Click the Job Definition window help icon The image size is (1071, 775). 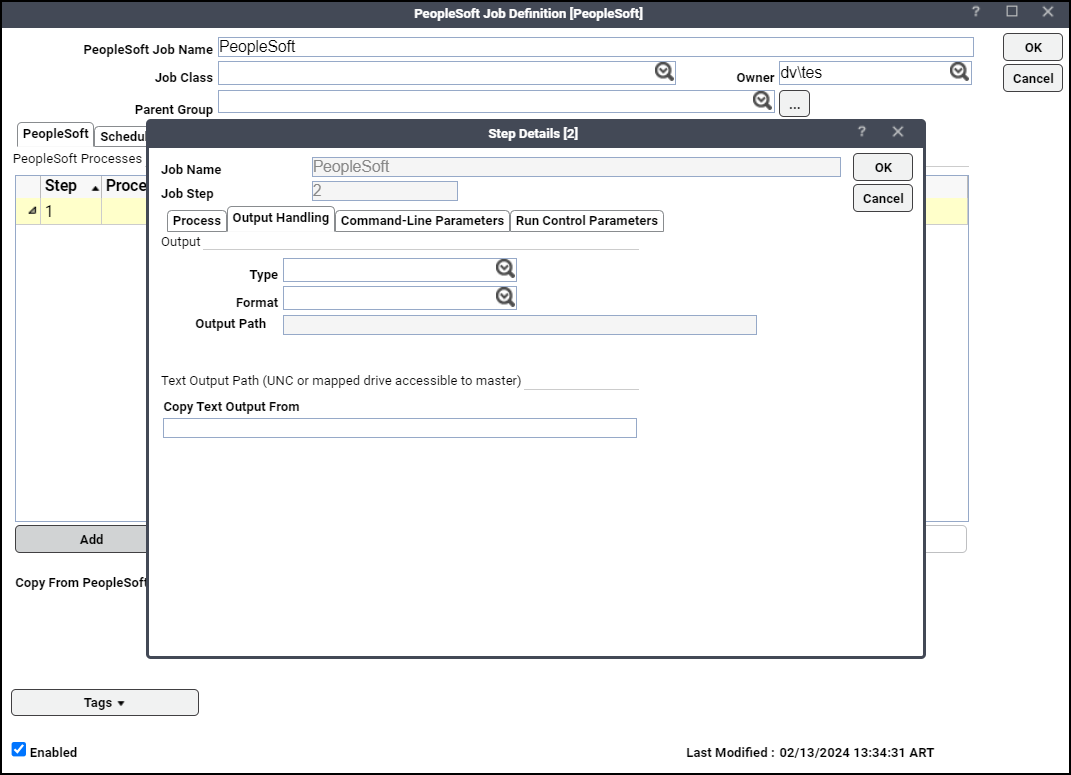tap(976, 12)
